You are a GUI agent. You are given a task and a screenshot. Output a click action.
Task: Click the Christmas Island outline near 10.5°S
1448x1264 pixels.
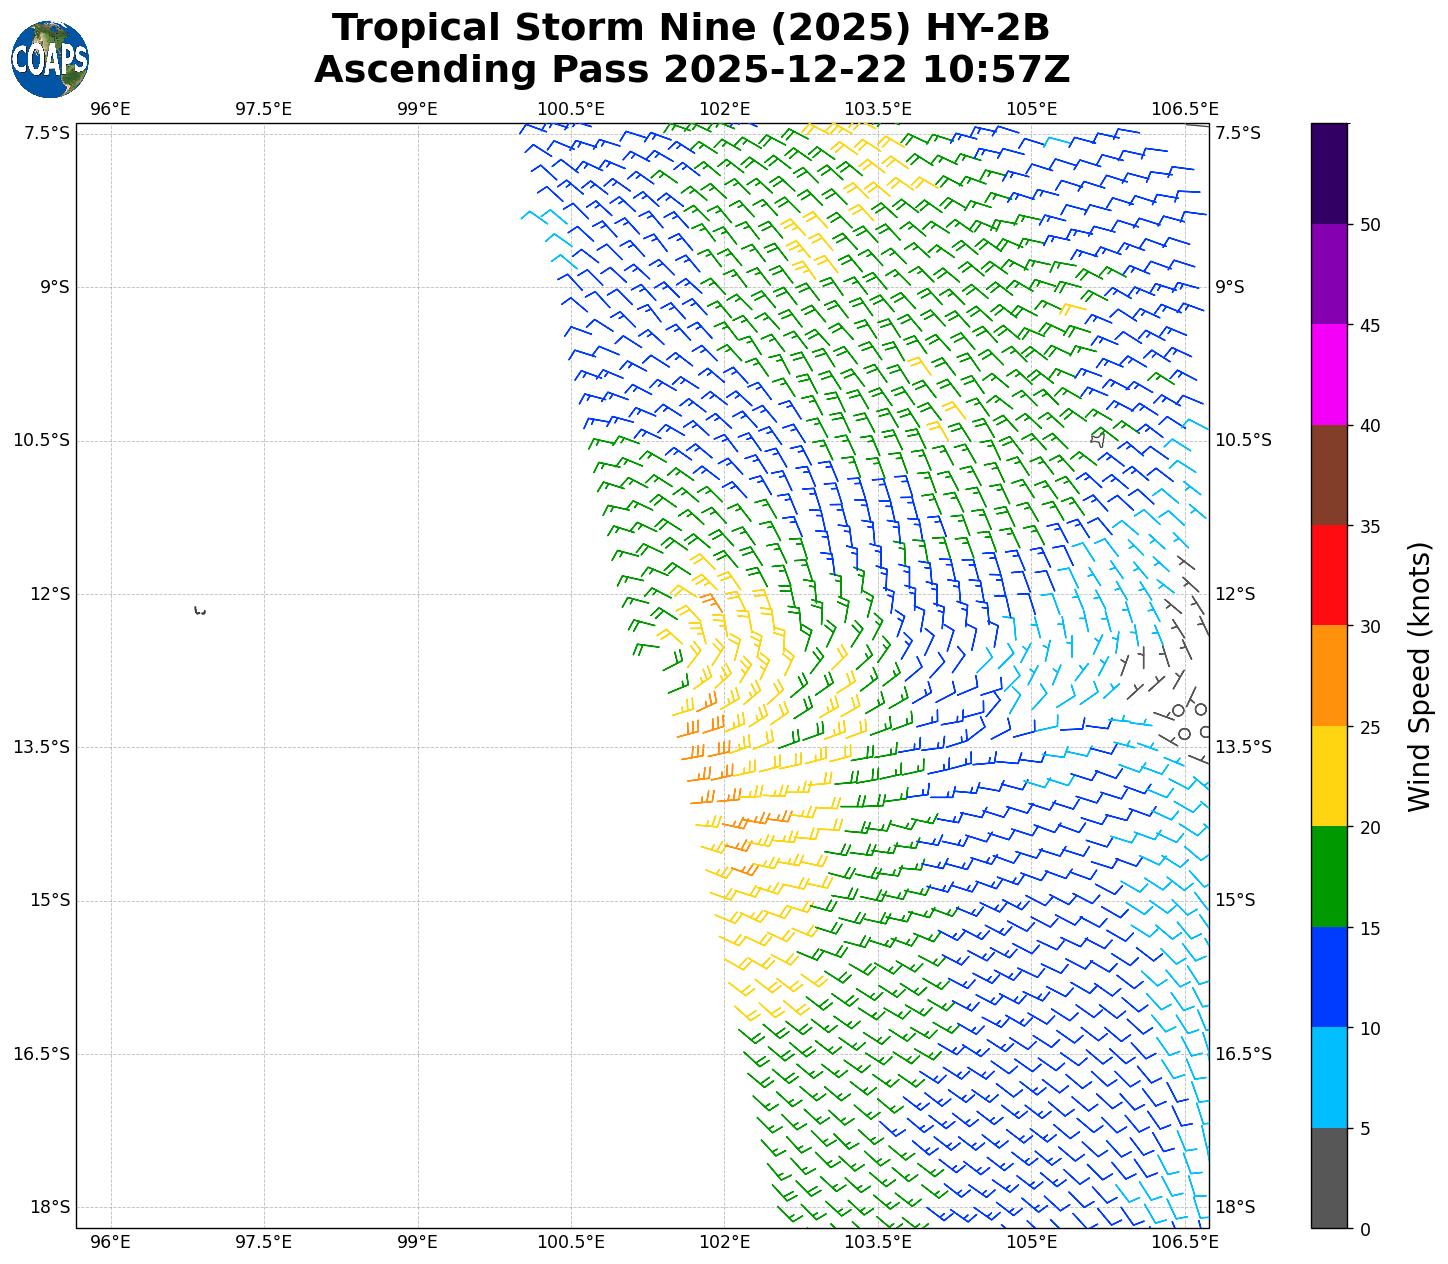tap(1098, 438)
